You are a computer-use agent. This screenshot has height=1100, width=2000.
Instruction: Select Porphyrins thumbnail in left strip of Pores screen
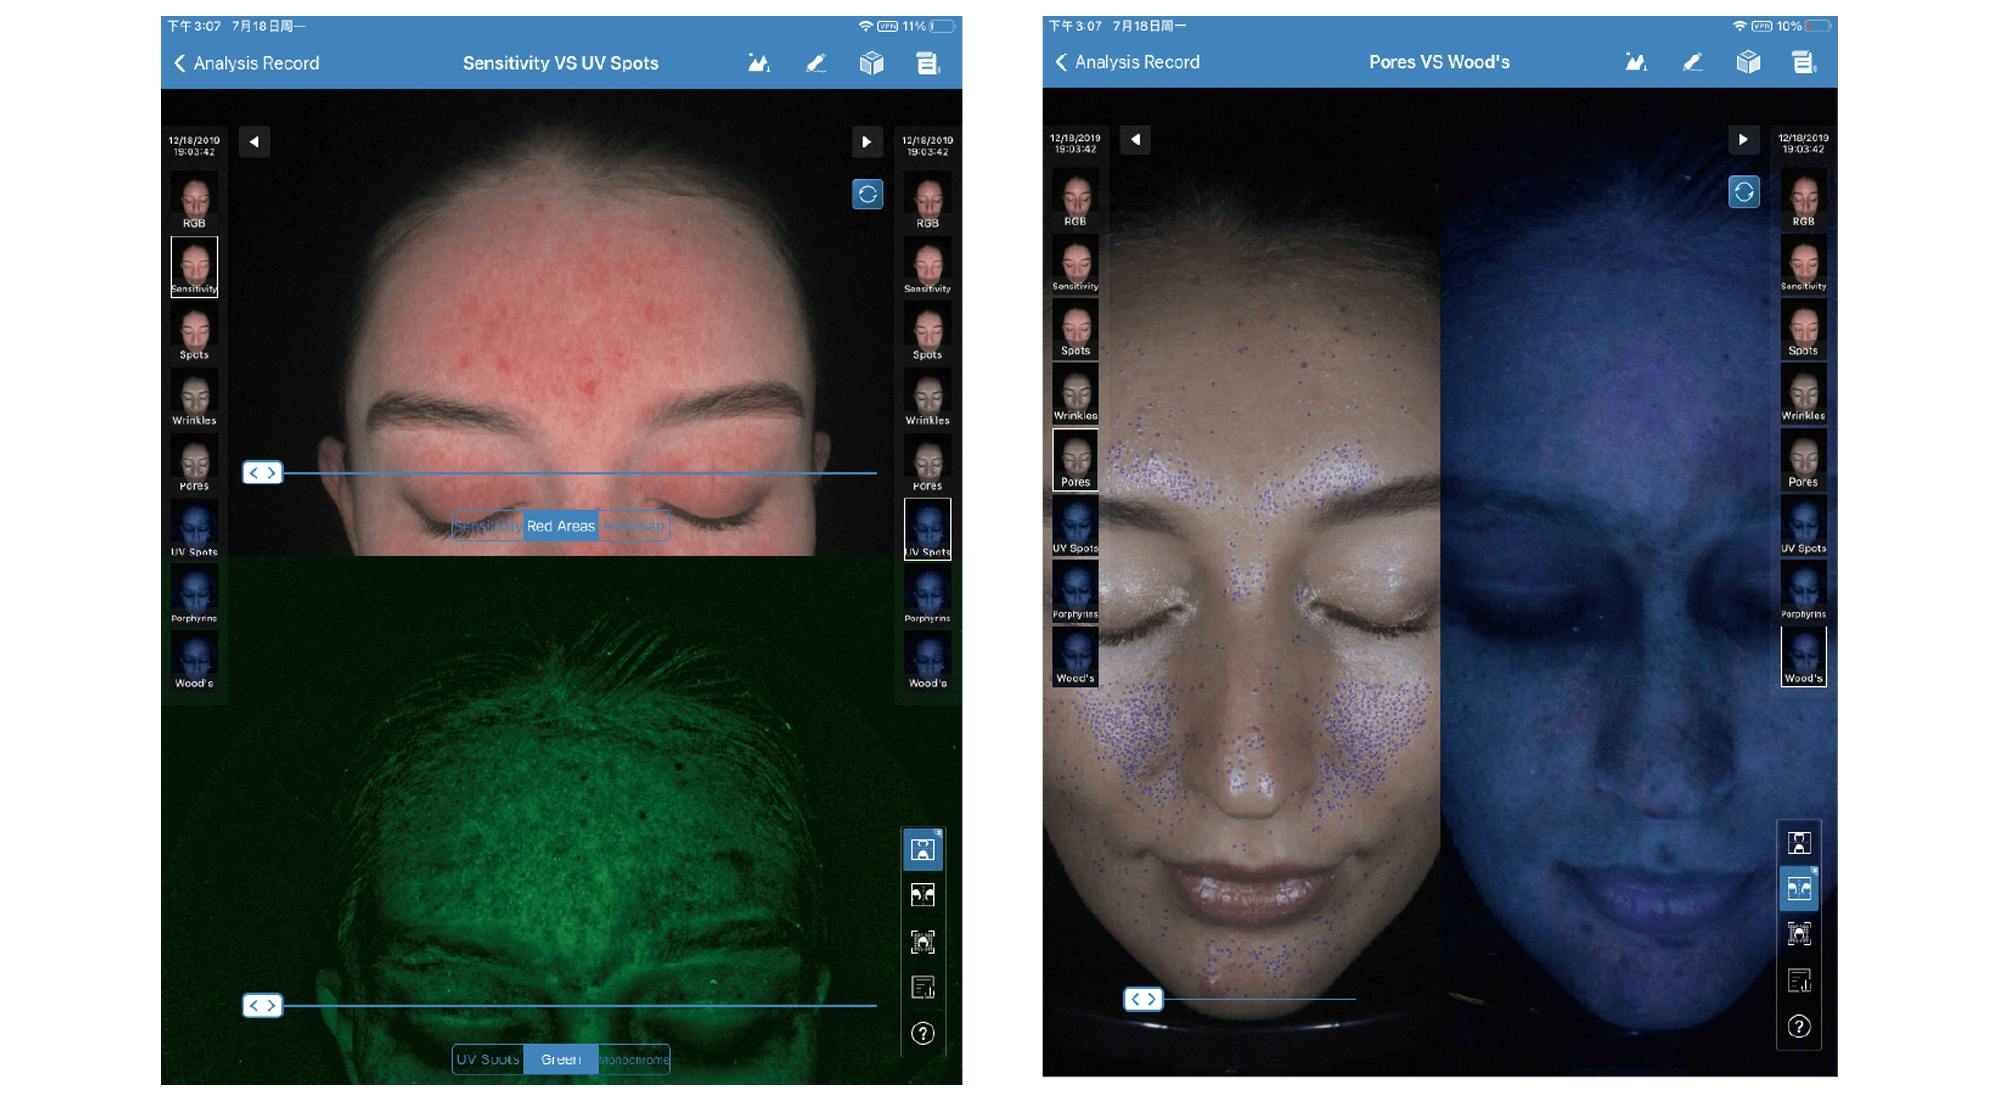click(x=1075, y=591)
